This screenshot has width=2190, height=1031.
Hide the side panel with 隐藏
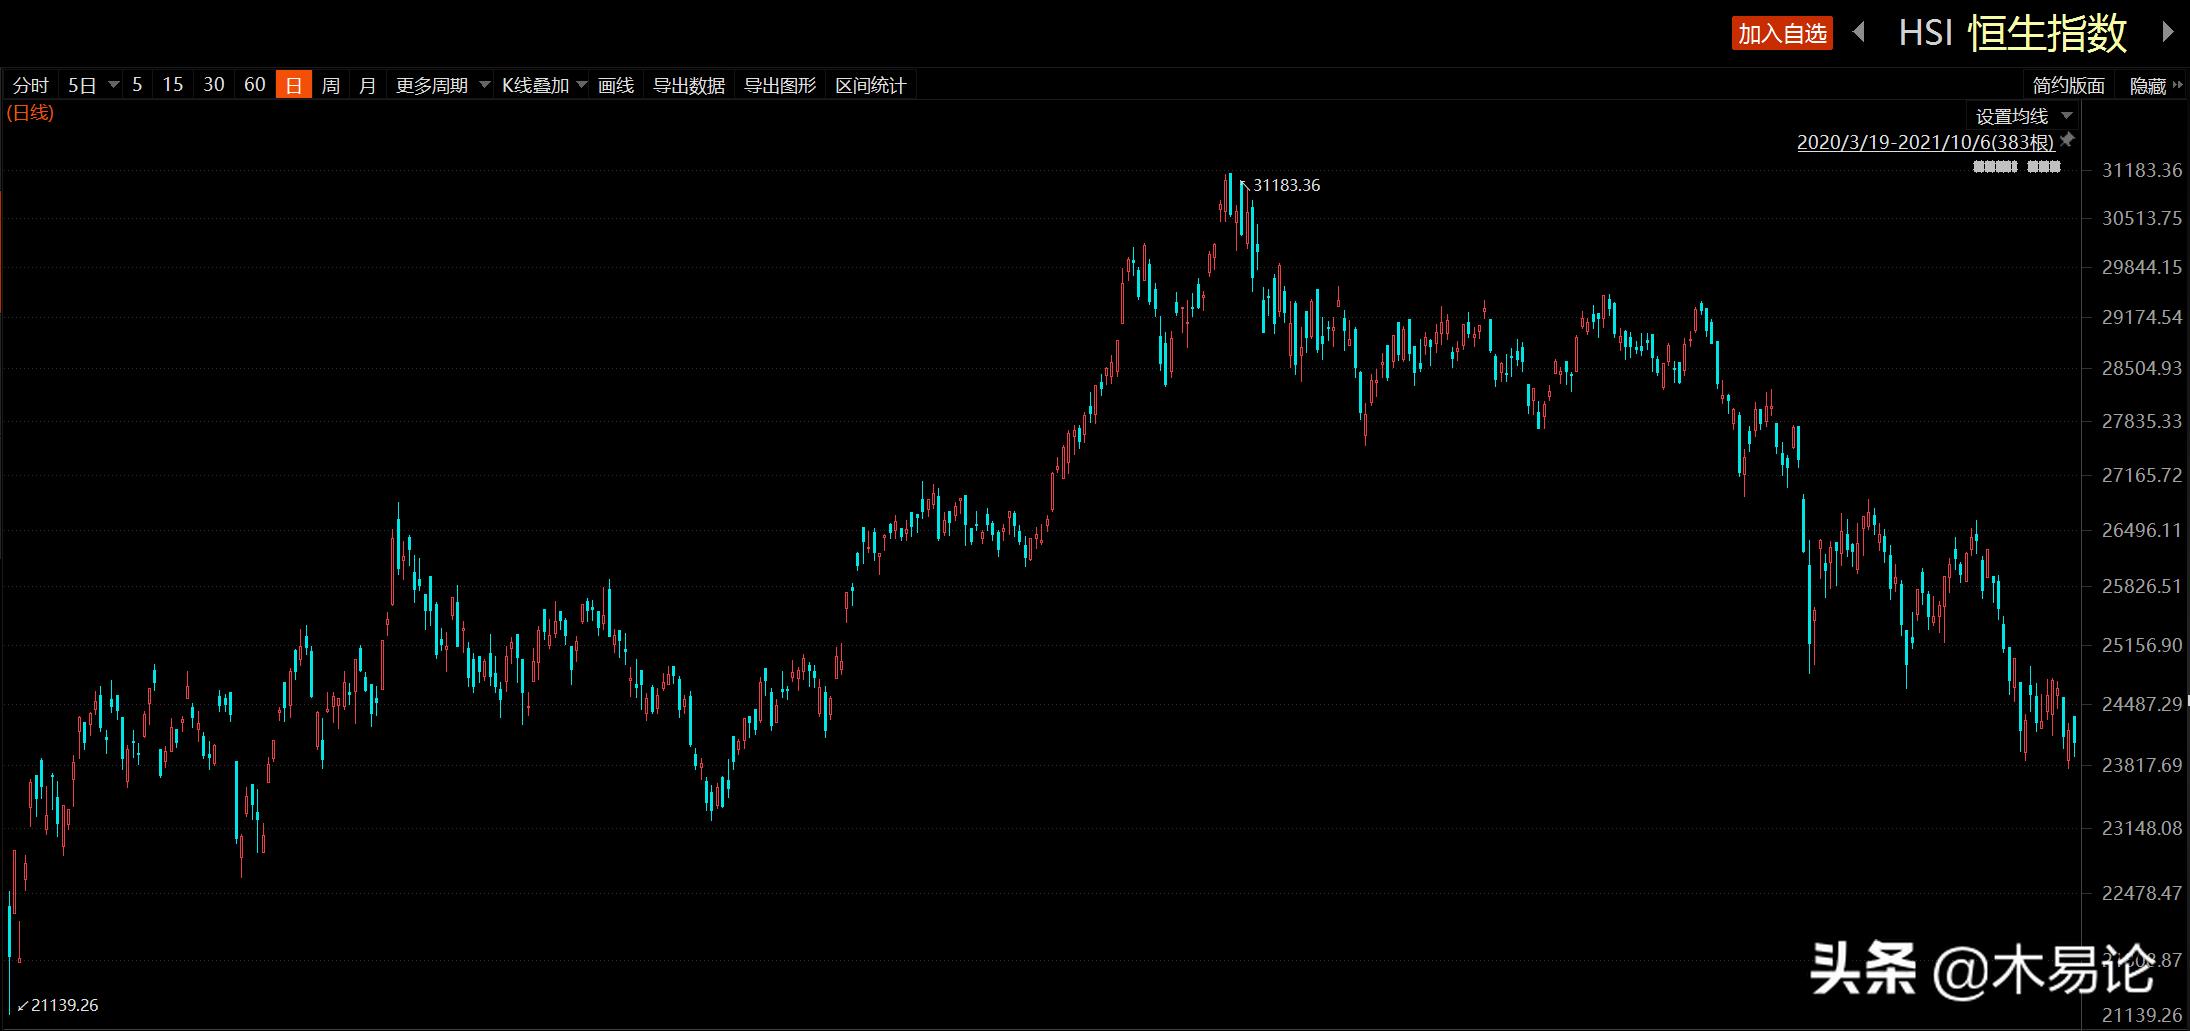click(2155, 86)
